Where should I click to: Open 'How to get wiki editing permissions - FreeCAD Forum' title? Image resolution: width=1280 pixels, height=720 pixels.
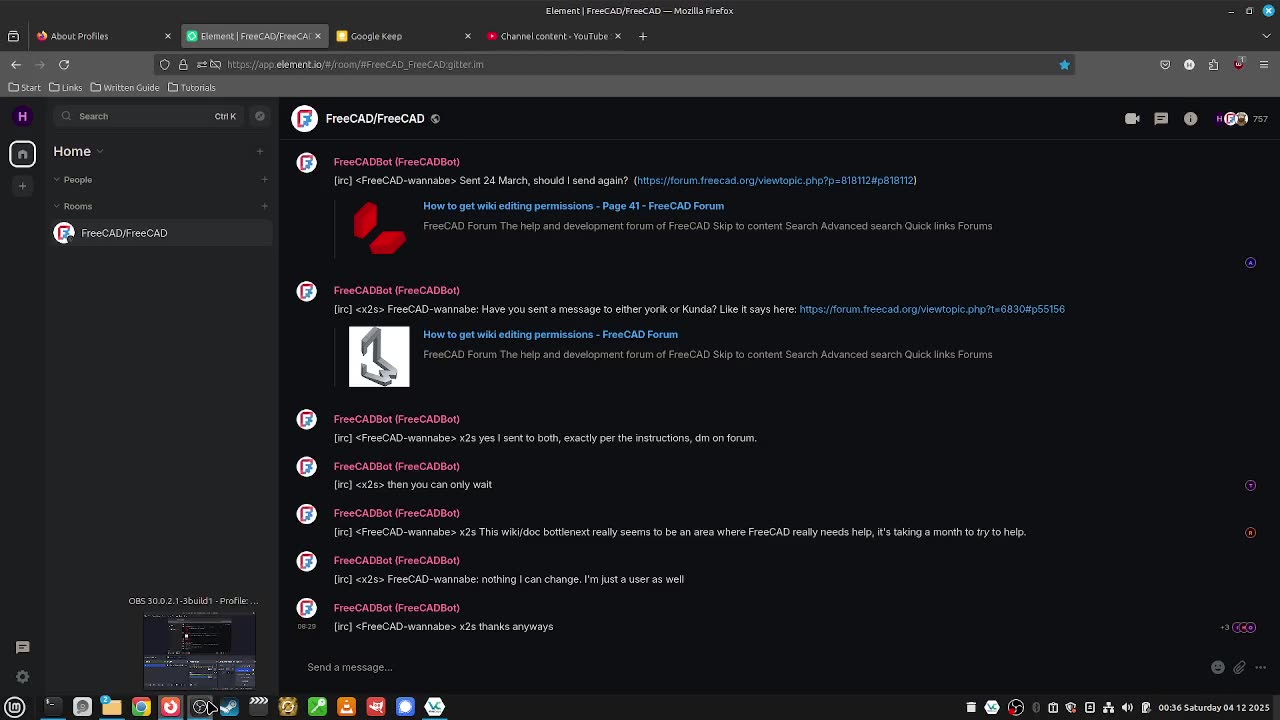(550, 335)
